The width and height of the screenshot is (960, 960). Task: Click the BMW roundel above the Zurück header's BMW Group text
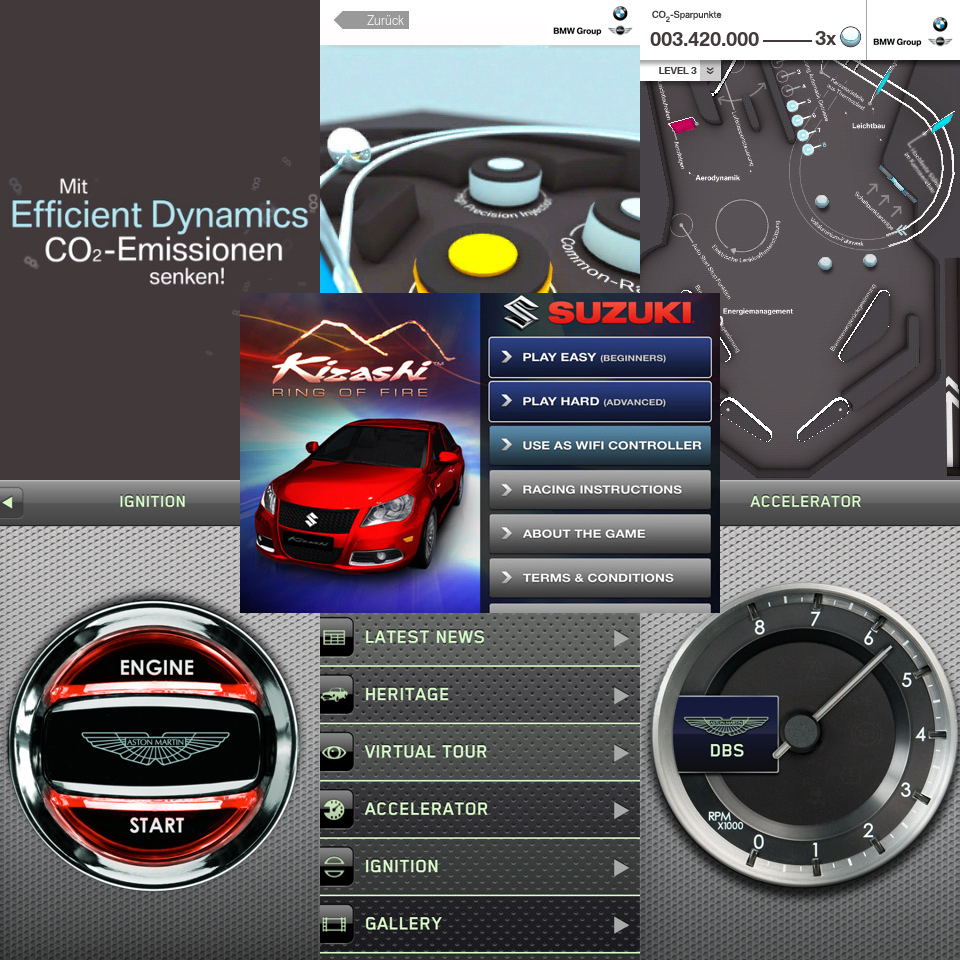[x=620, y=13]
